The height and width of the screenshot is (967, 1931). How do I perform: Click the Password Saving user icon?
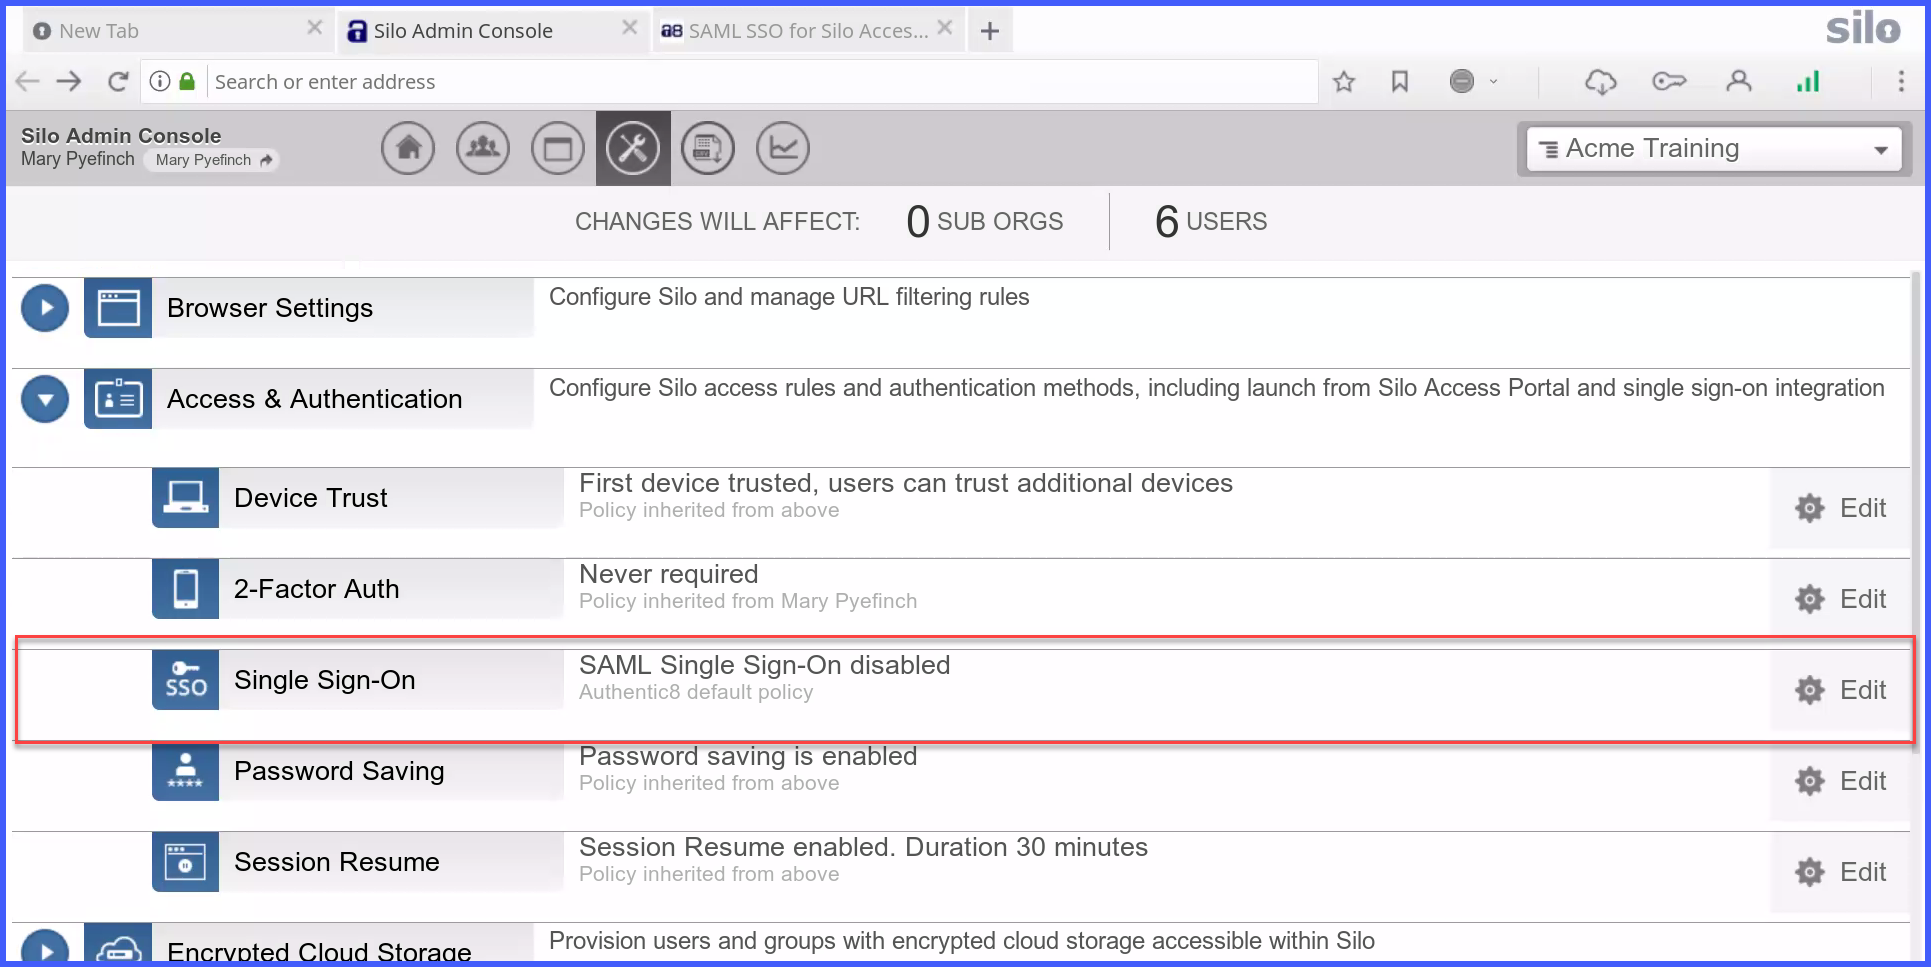point(185,771)
